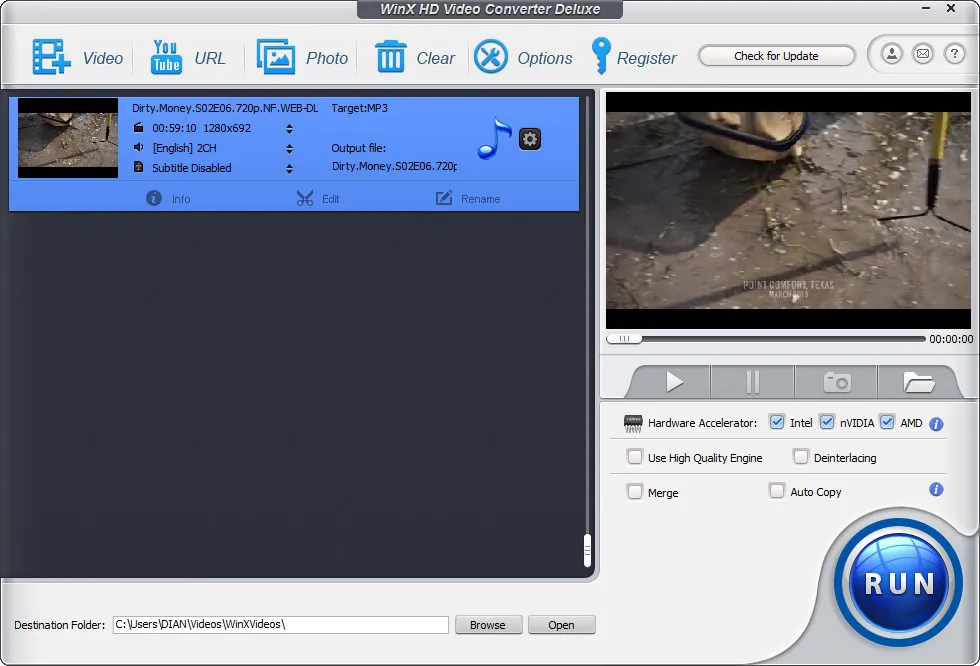Click the Photo slideshow icon

pyautogui.click(x=275, y=57)
